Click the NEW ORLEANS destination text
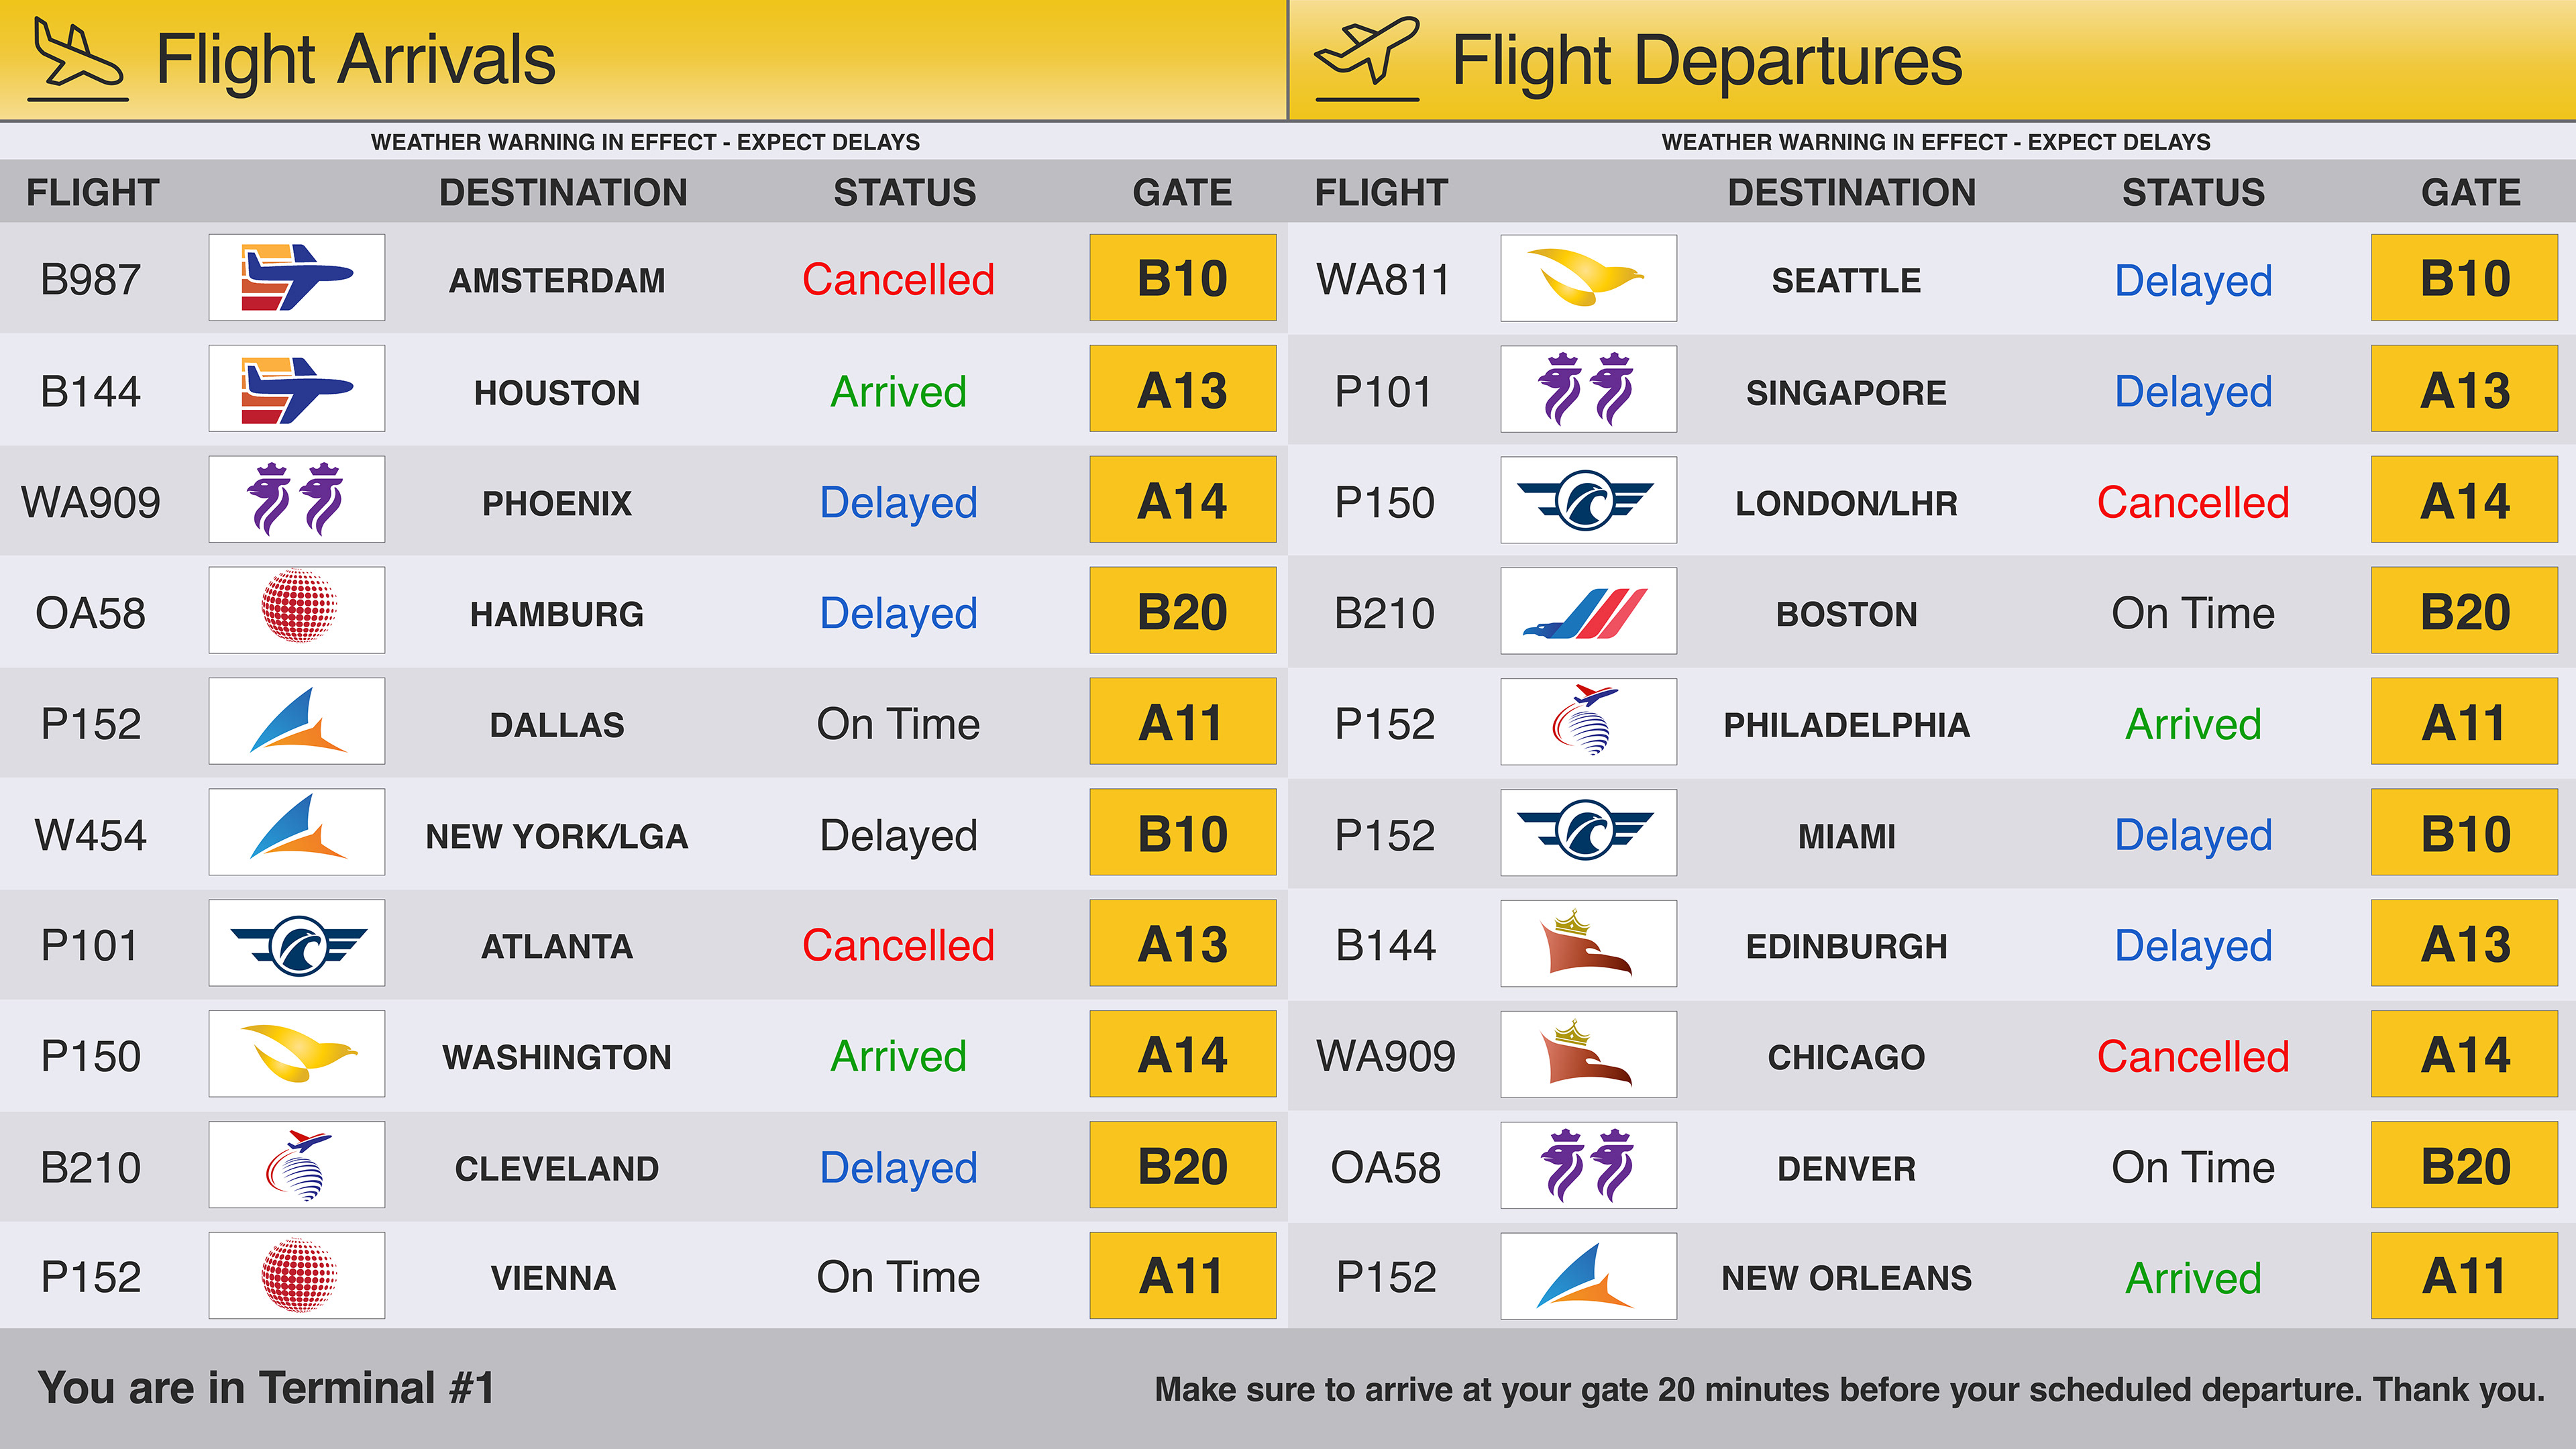 [x=1846, y=1277]
